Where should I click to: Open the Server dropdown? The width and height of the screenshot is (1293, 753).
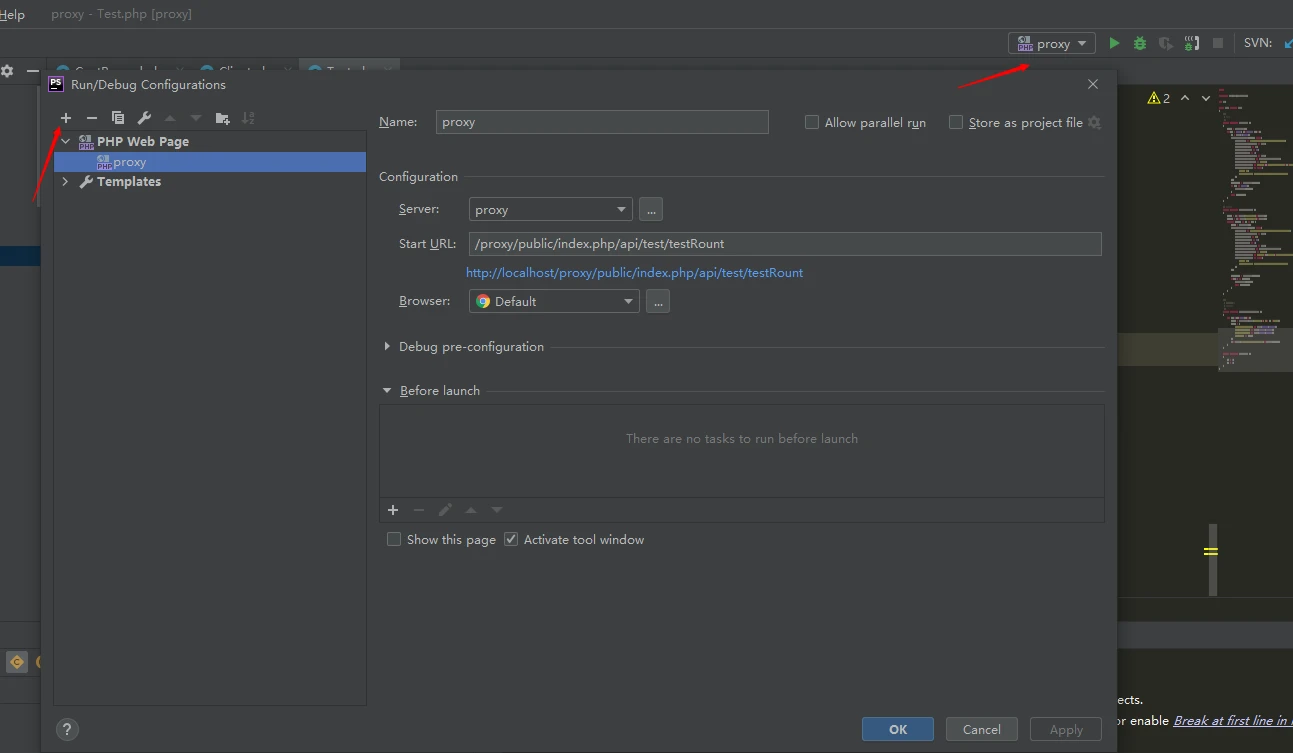click(x=550, y=209)
